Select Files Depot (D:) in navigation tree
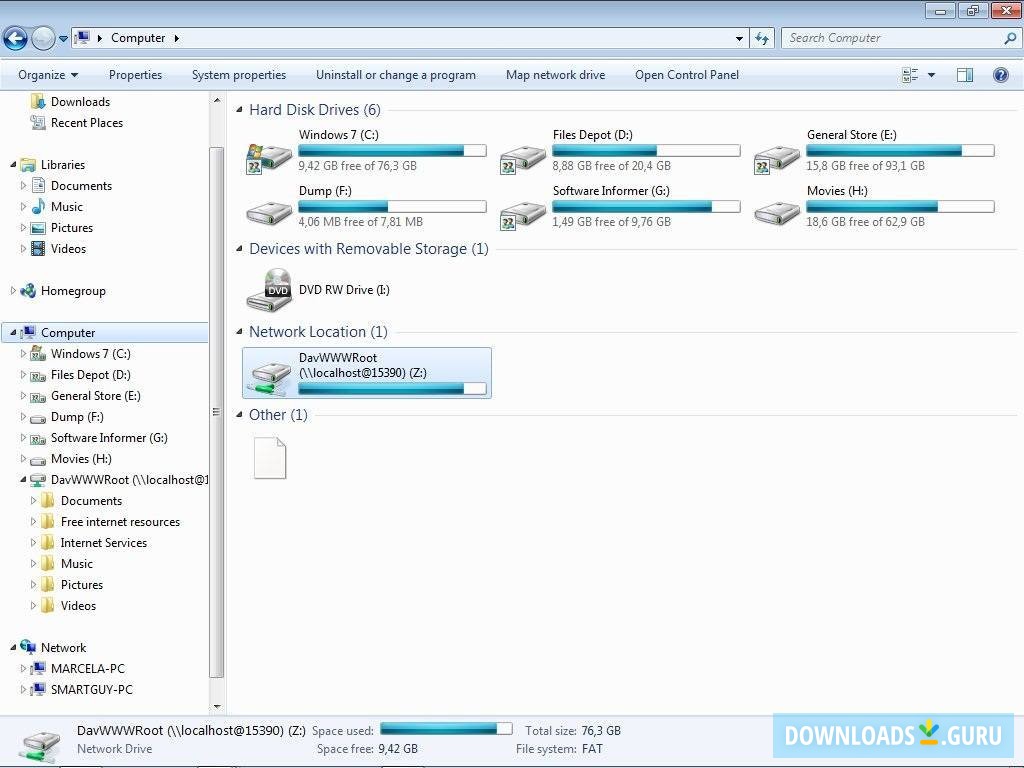Viewport: 1024px width, 768px height. click(x=91, y=375)
